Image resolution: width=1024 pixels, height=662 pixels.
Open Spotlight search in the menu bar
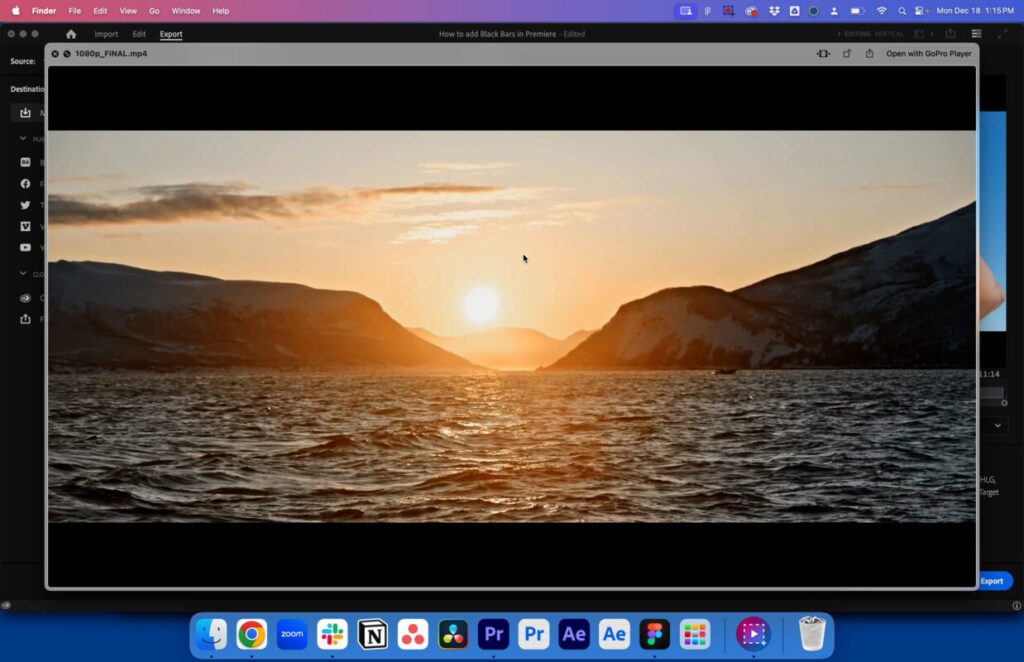tap(902, 10)
